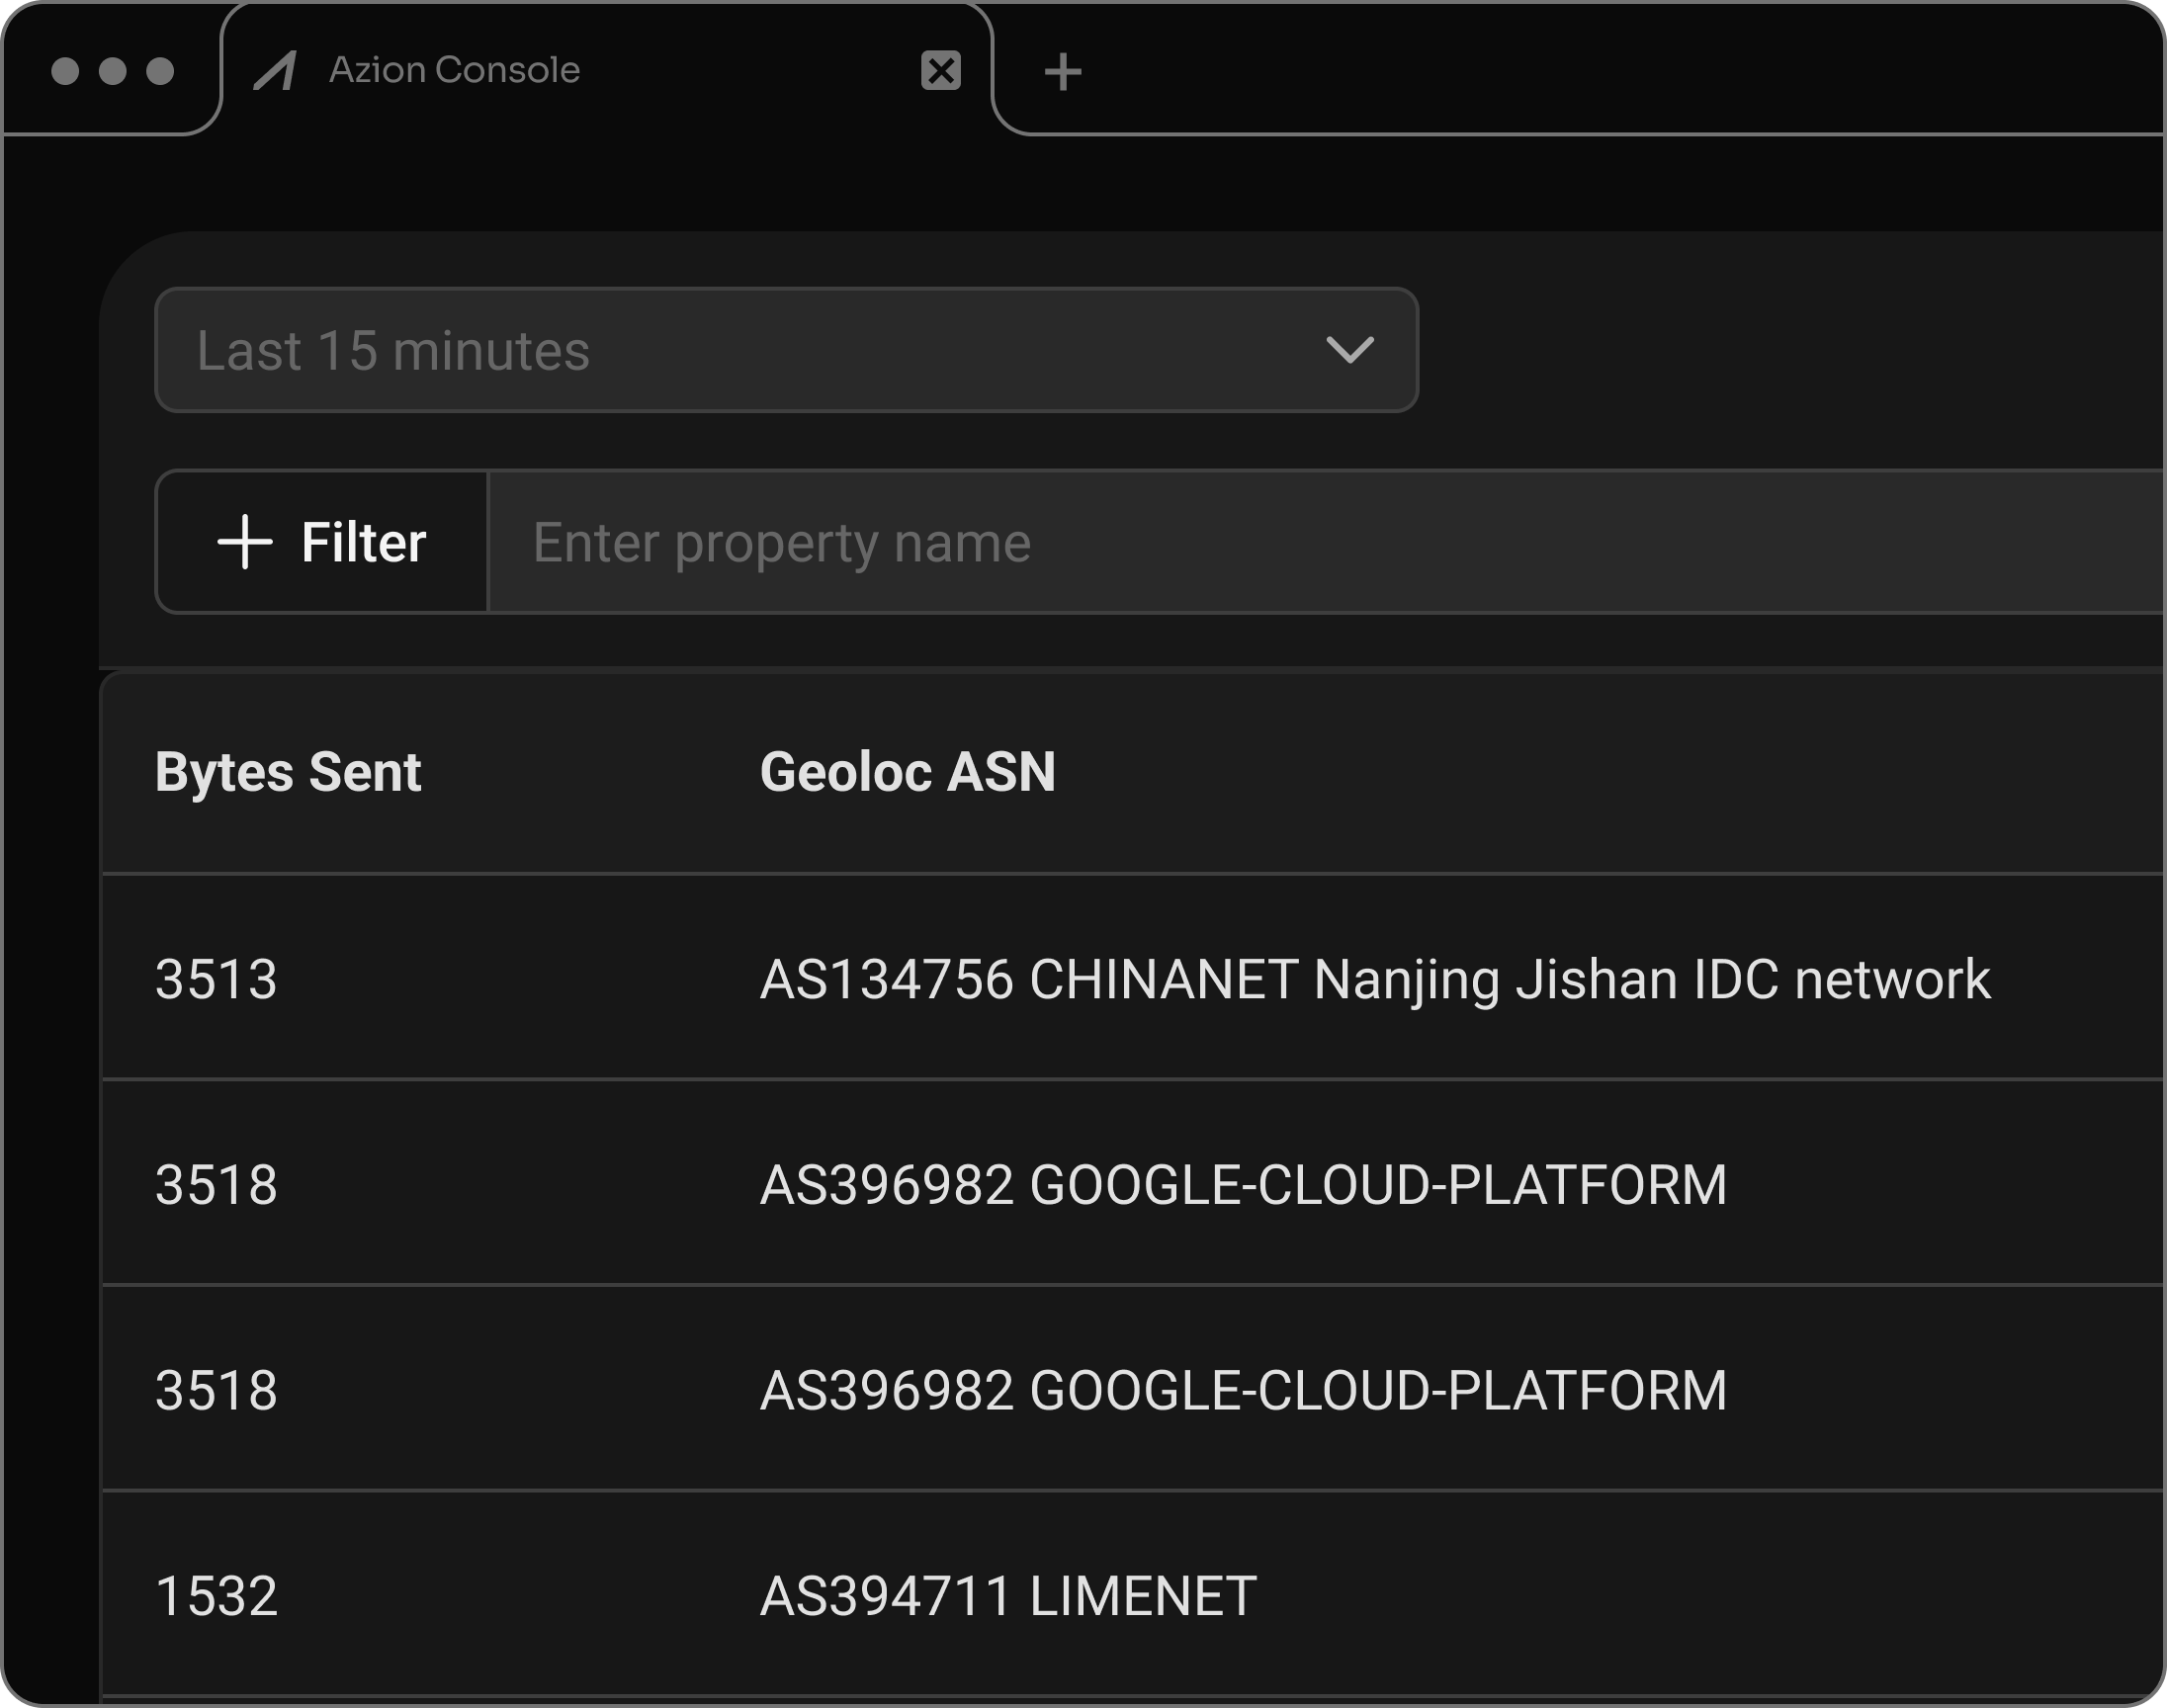Click the plus icon in Filter button

tap(245, 542)
